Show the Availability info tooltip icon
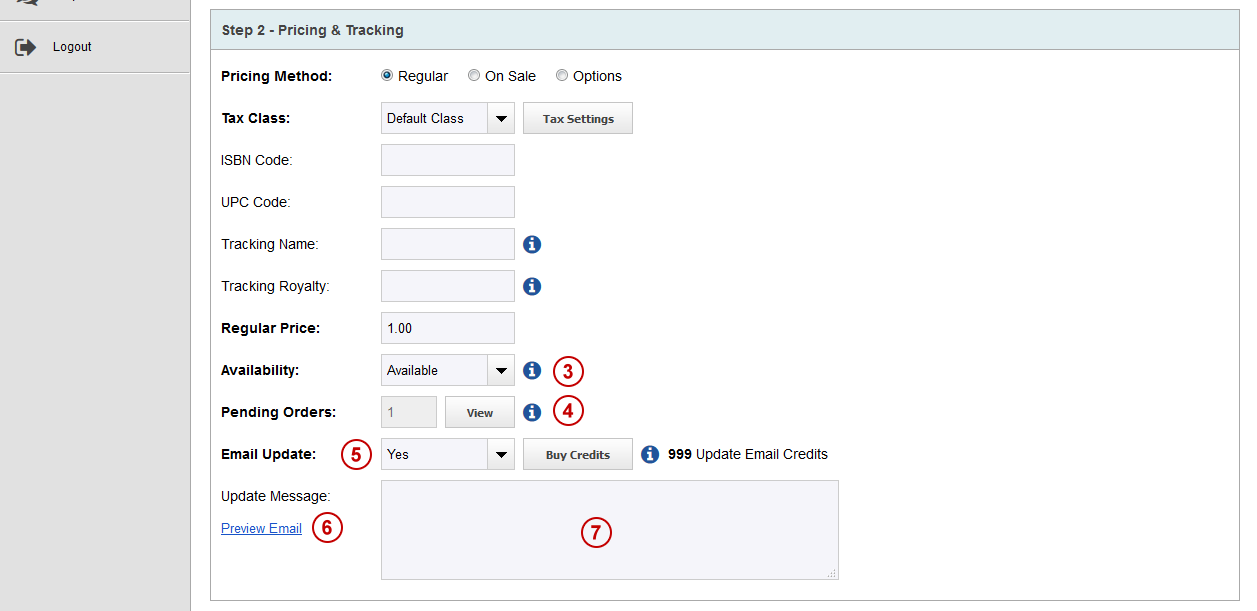This screenshot has height=611, width=1257. (532, 370)
